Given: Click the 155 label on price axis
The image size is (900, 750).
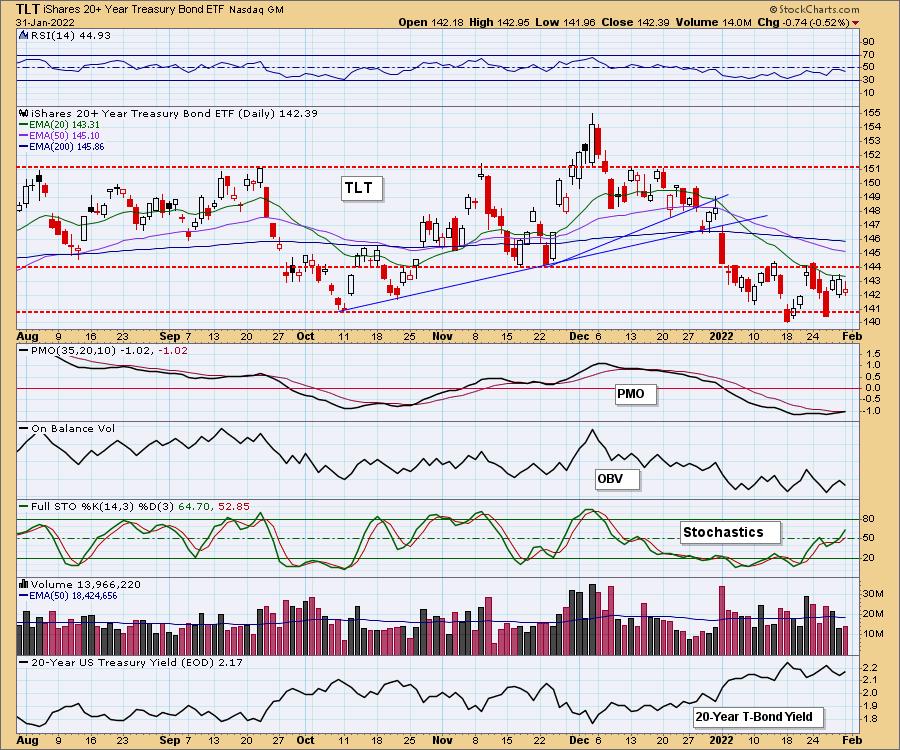Looking at the screenshot, I should pyautogui.click(x=872, y=112).
